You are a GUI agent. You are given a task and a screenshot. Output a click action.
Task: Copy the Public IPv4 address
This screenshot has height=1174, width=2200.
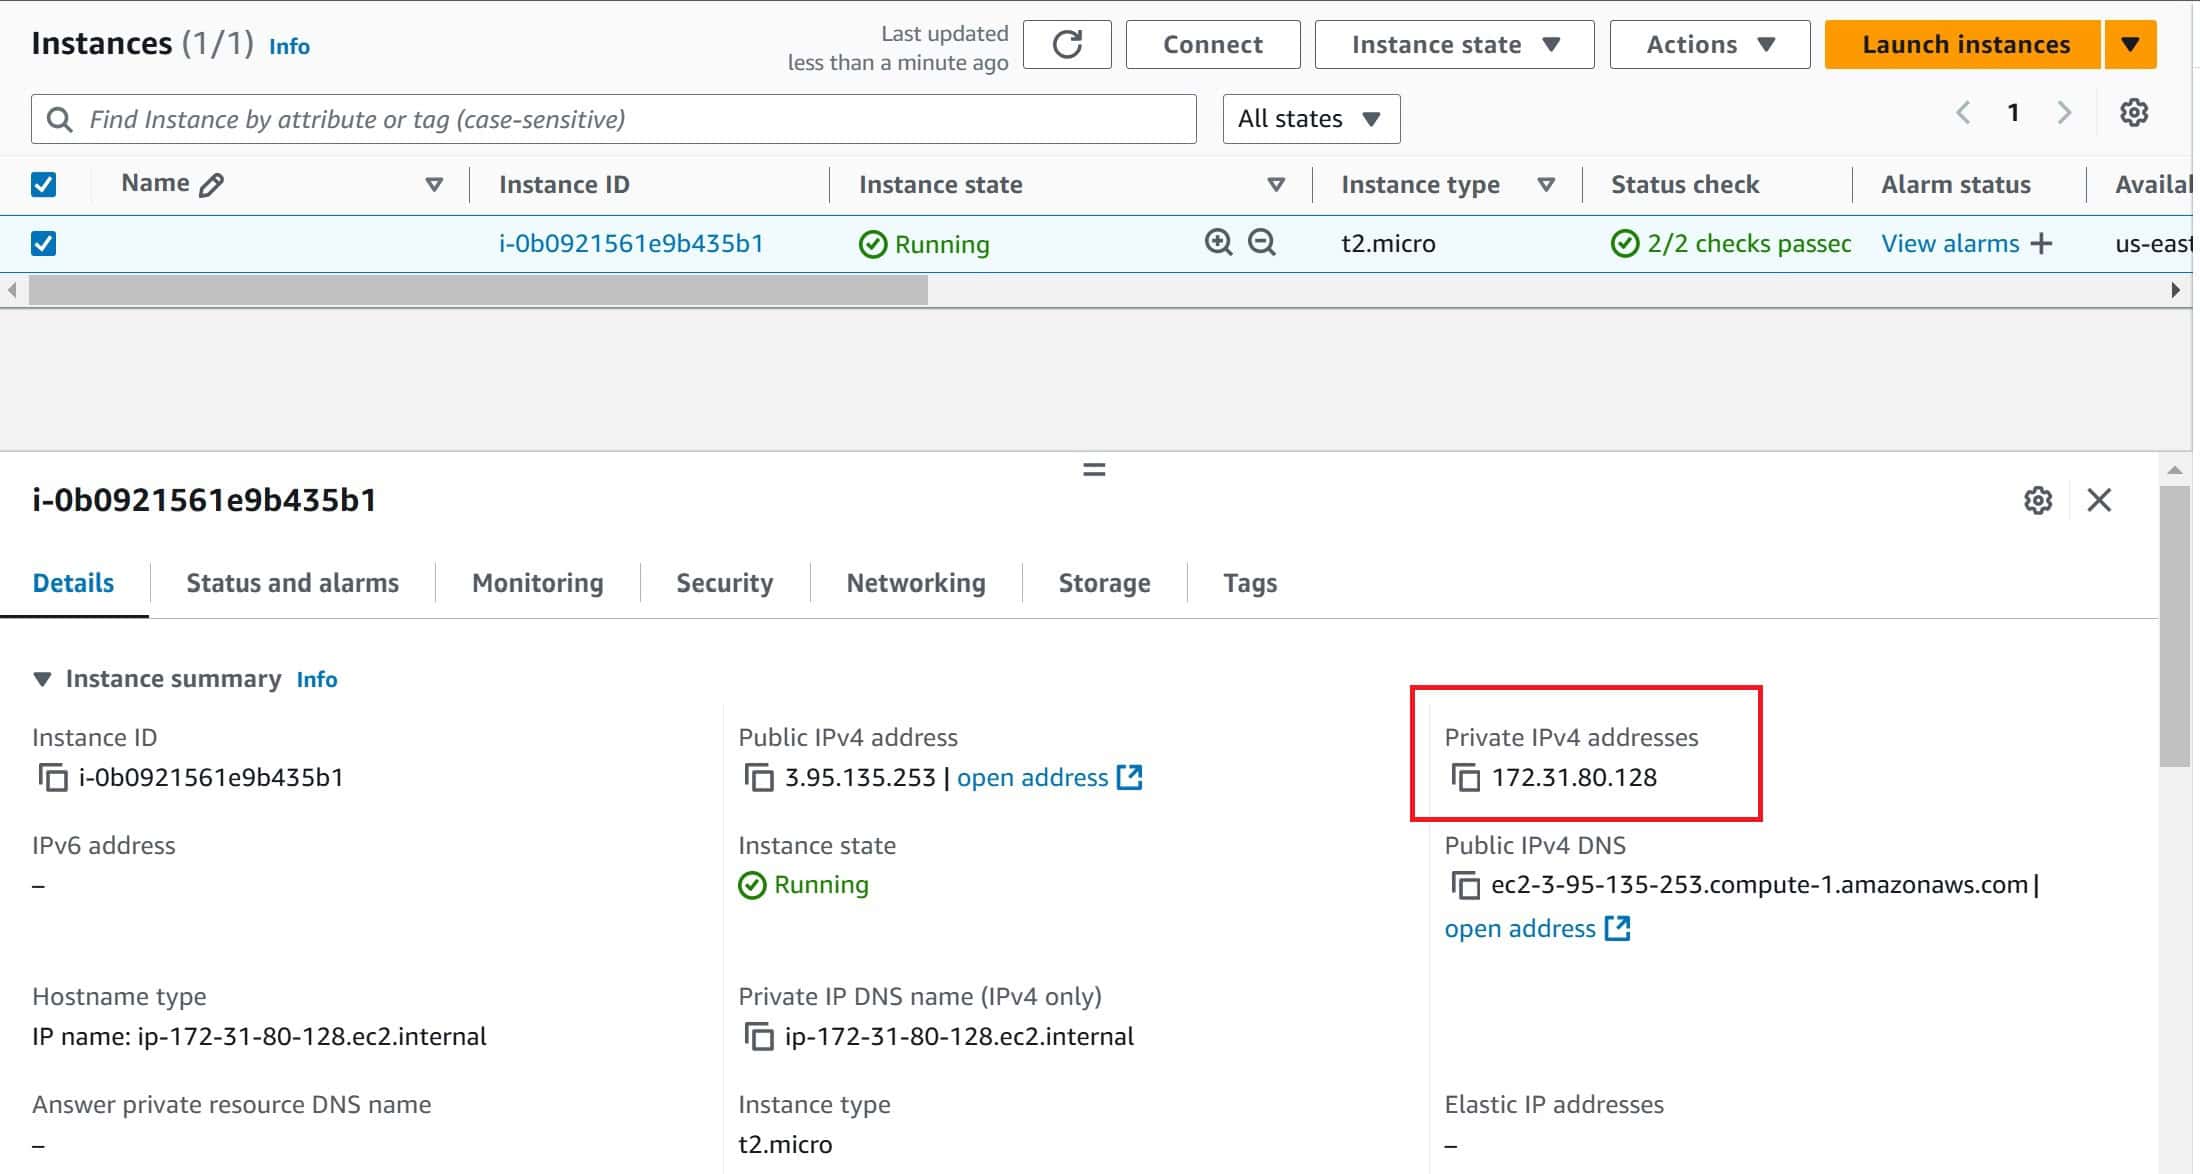click(761, 777)
